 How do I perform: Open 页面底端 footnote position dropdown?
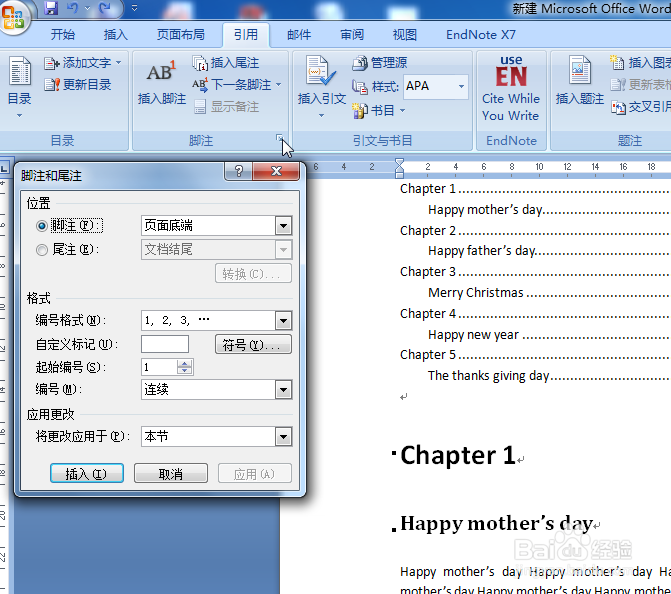[283, 226]
